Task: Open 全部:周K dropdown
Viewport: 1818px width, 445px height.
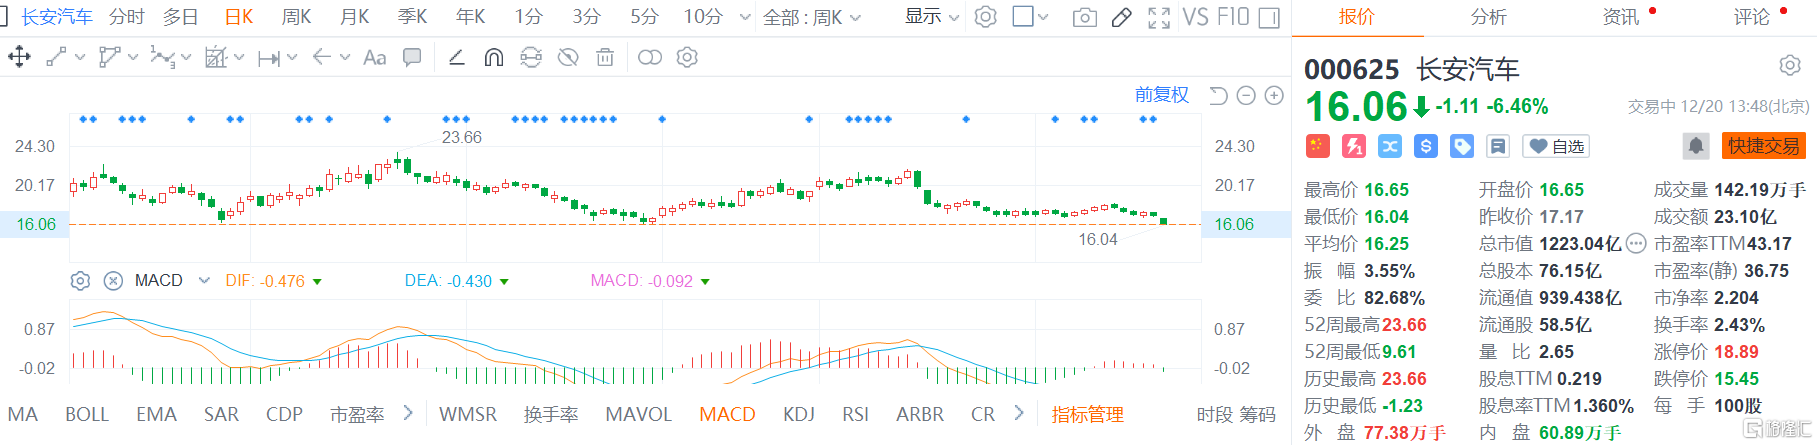Action: click(812, 17)
